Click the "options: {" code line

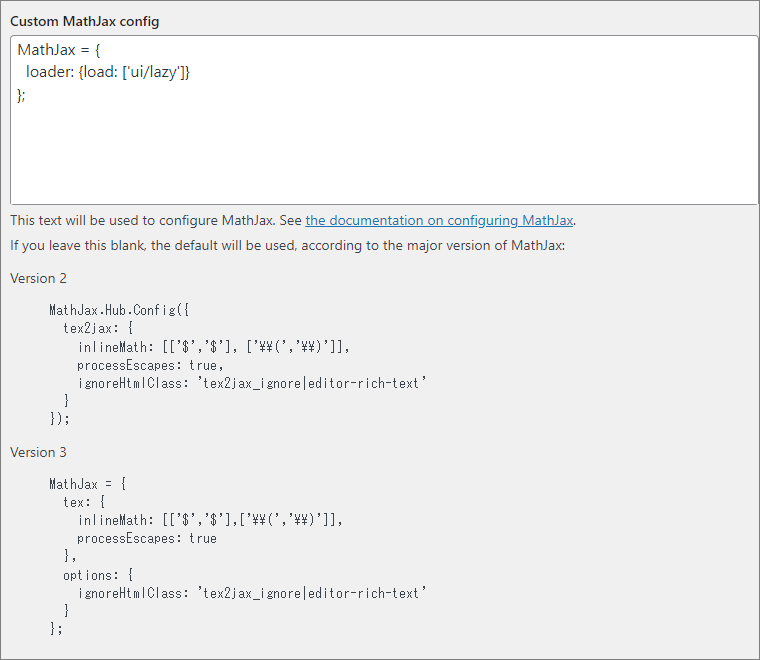97,575
